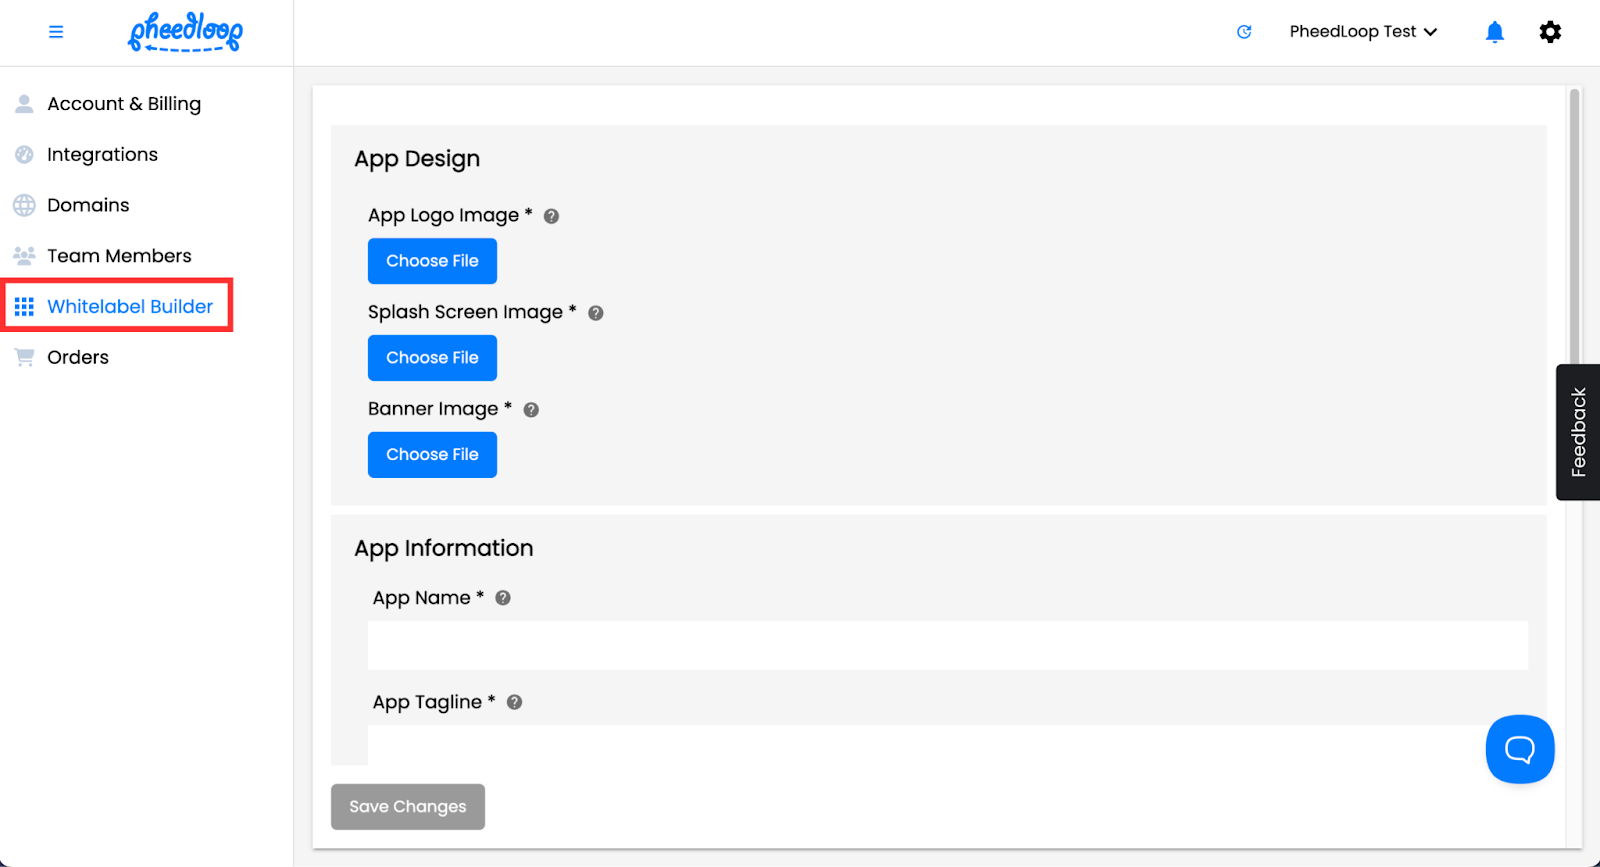Go to Integrations in sidebar
Viewport: 1600px width, 867px height.
(x=102, y=155)
